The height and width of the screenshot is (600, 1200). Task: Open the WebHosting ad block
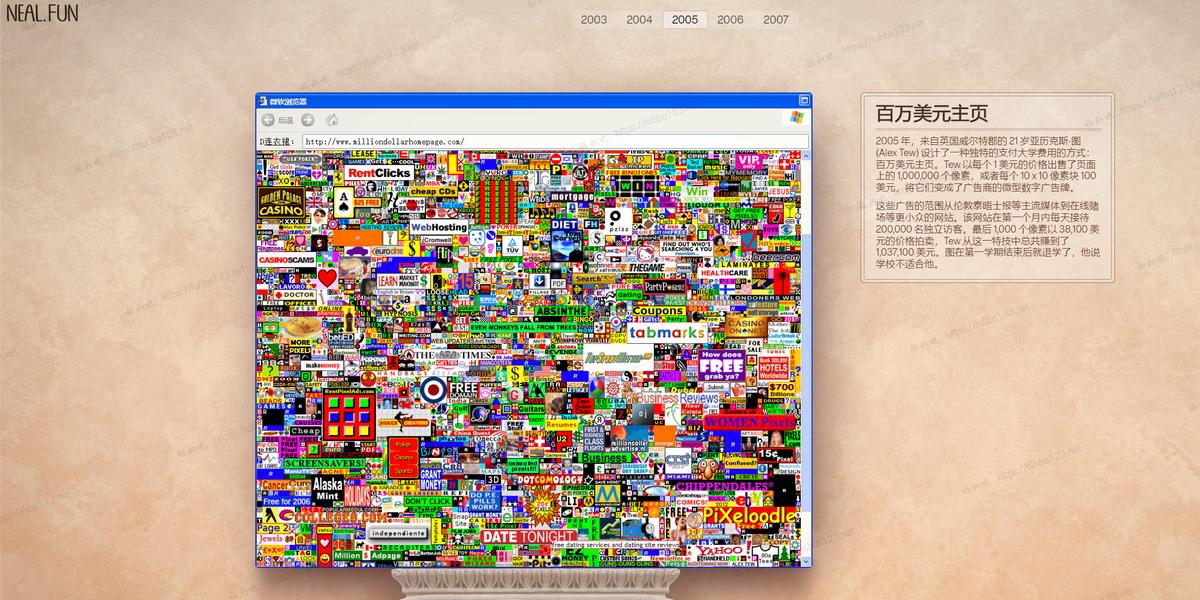point(438,227)
